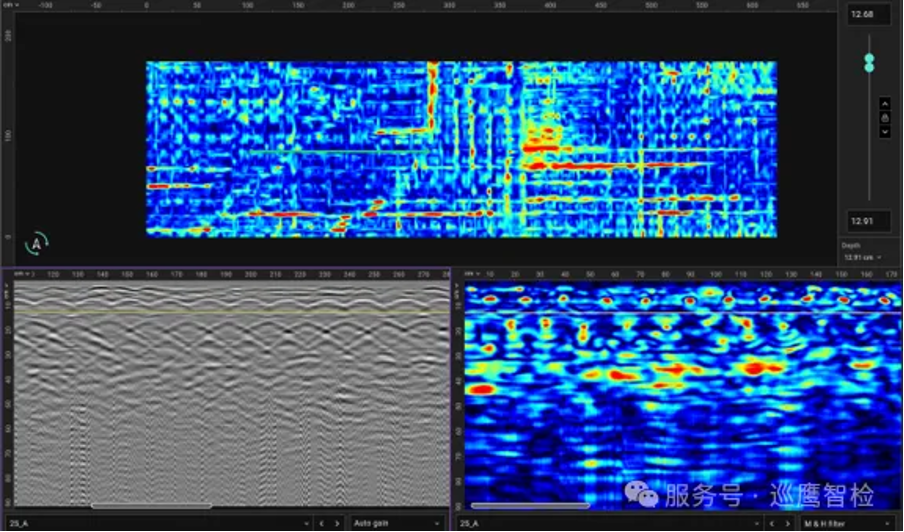Click the yellow depth line in grayscale radargram
The height and width of the screenshot is (532, 904).
[x=230, y=316]
